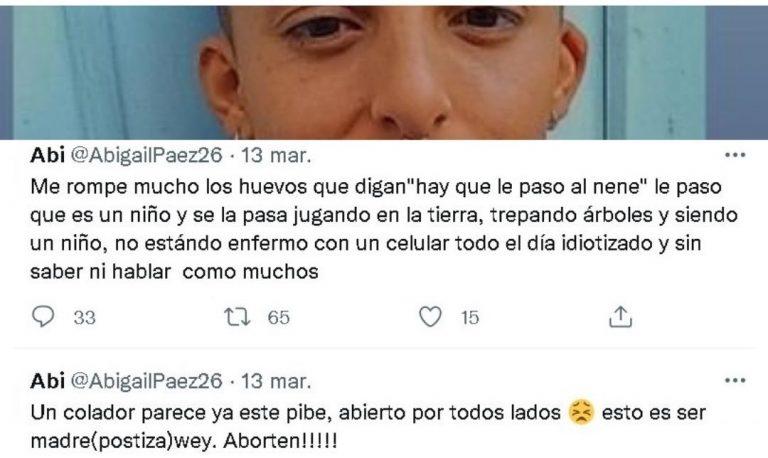Image resolution: width=768 pixels, height=458 pixels.
Task: Like the tweet with heart icon
Action: pyautogui.click(x=431, y=317)
